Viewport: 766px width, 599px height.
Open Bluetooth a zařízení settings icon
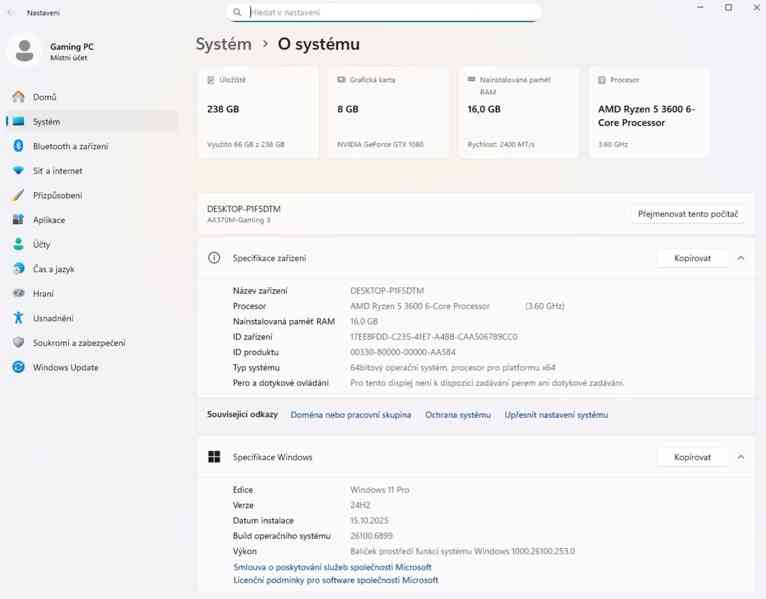point(18,146)
